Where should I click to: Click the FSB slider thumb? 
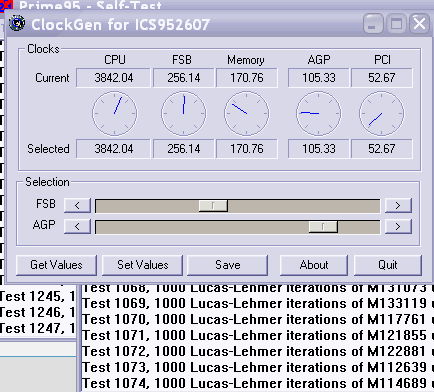coord(213,206)
